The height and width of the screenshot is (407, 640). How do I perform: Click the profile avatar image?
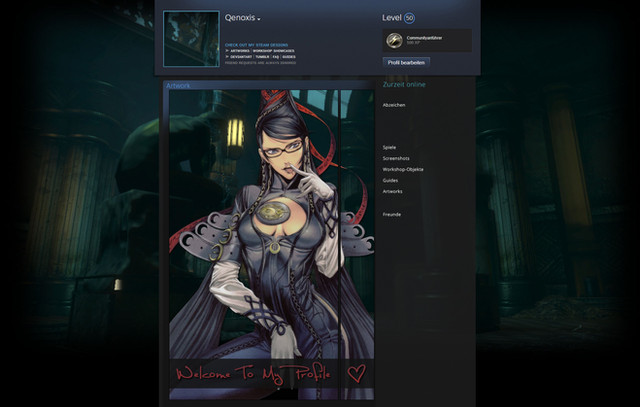tap(191, 39)
